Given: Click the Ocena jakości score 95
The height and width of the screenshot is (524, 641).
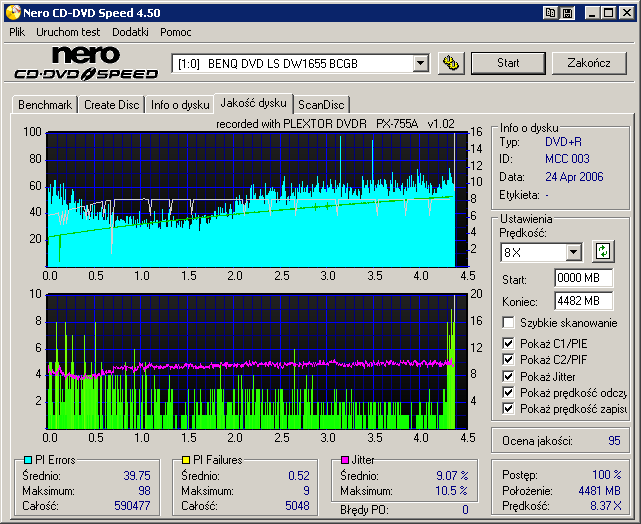Looking at the screenshot, I should [614, 441].
